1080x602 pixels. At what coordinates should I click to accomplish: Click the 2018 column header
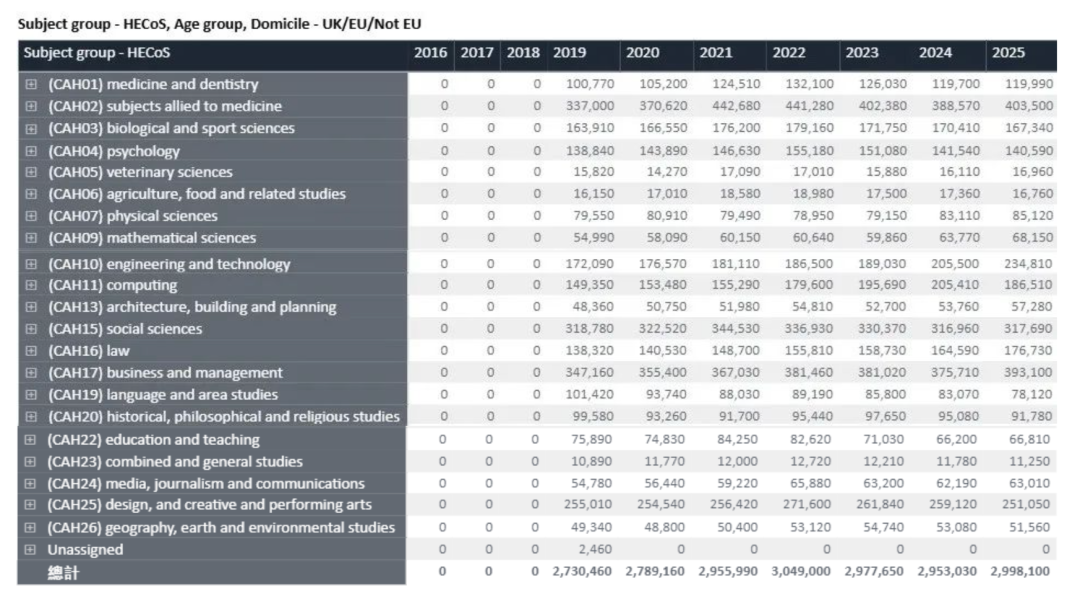pyautogui.click(x=523, y=53)
